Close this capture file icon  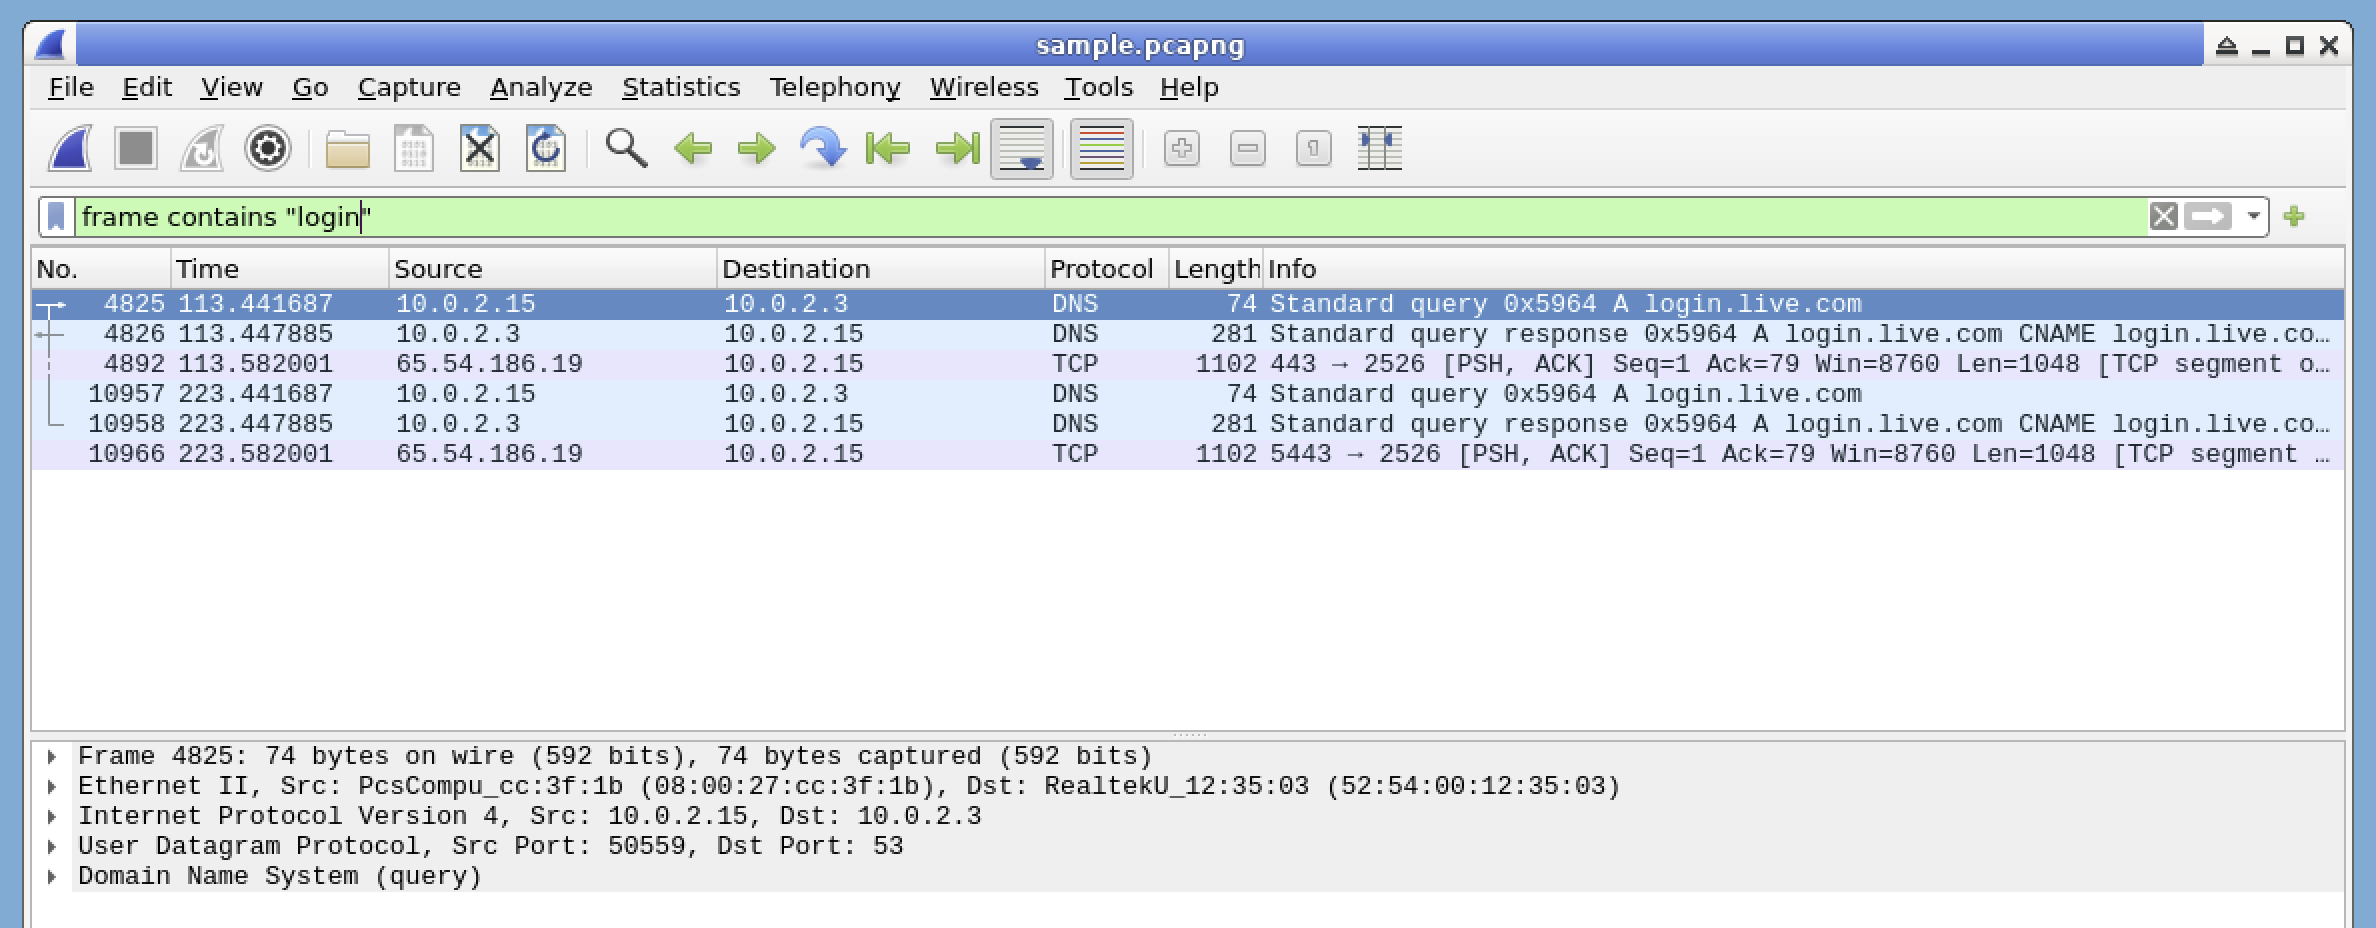480,149
